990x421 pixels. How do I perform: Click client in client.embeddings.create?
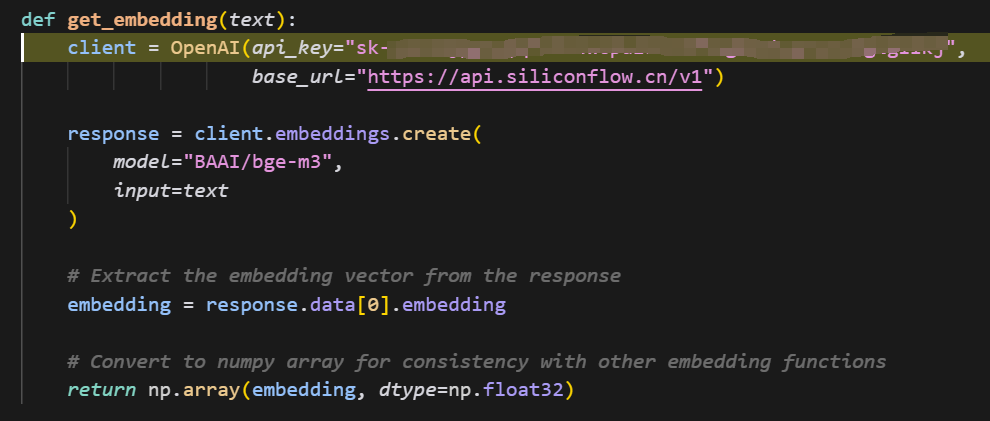coord(229,134)
